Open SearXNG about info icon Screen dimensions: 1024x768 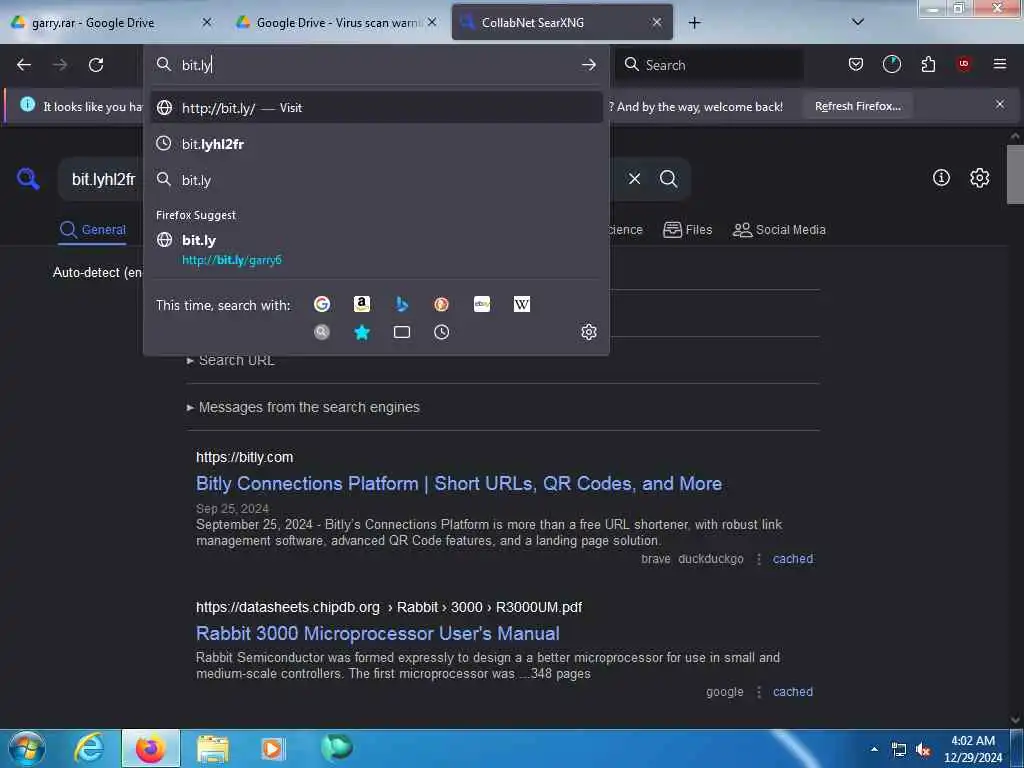[x=941, y=177]
